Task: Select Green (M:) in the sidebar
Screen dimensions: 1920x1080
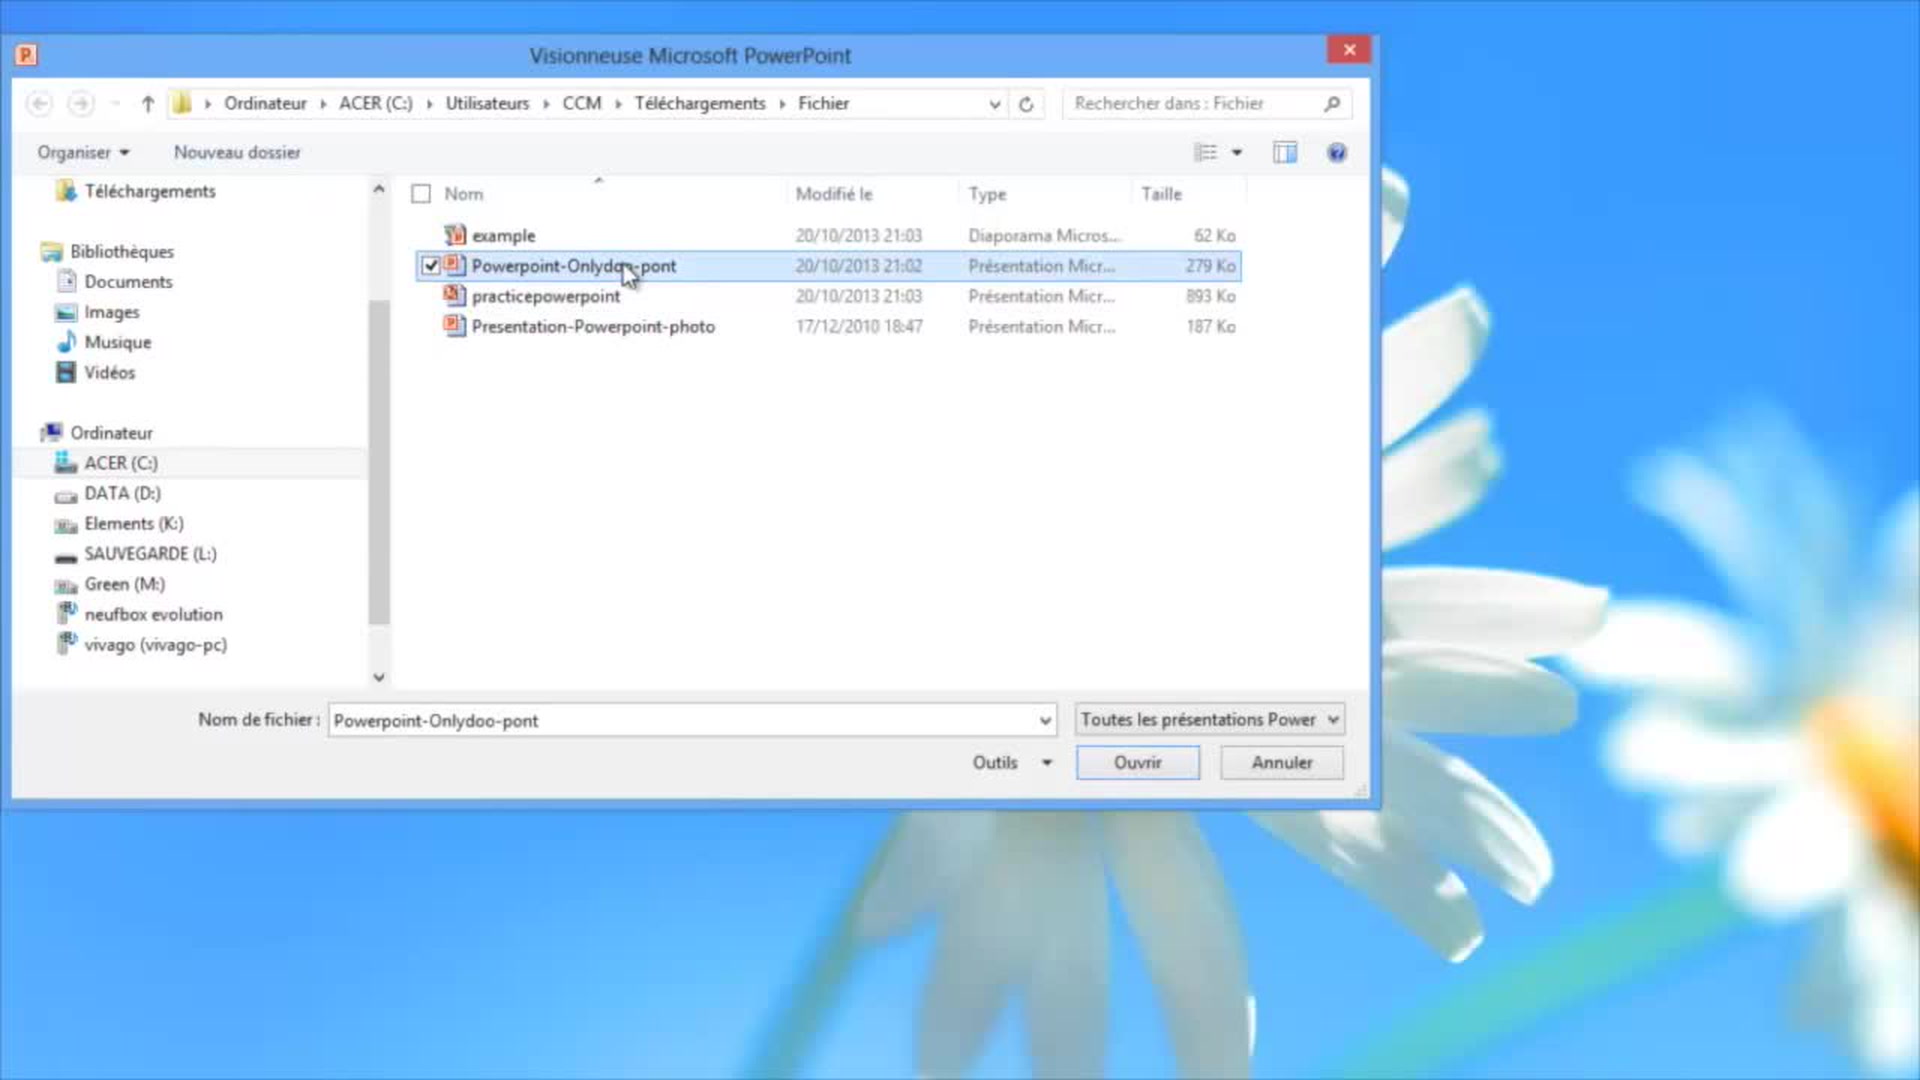Action: coord(125,584)
